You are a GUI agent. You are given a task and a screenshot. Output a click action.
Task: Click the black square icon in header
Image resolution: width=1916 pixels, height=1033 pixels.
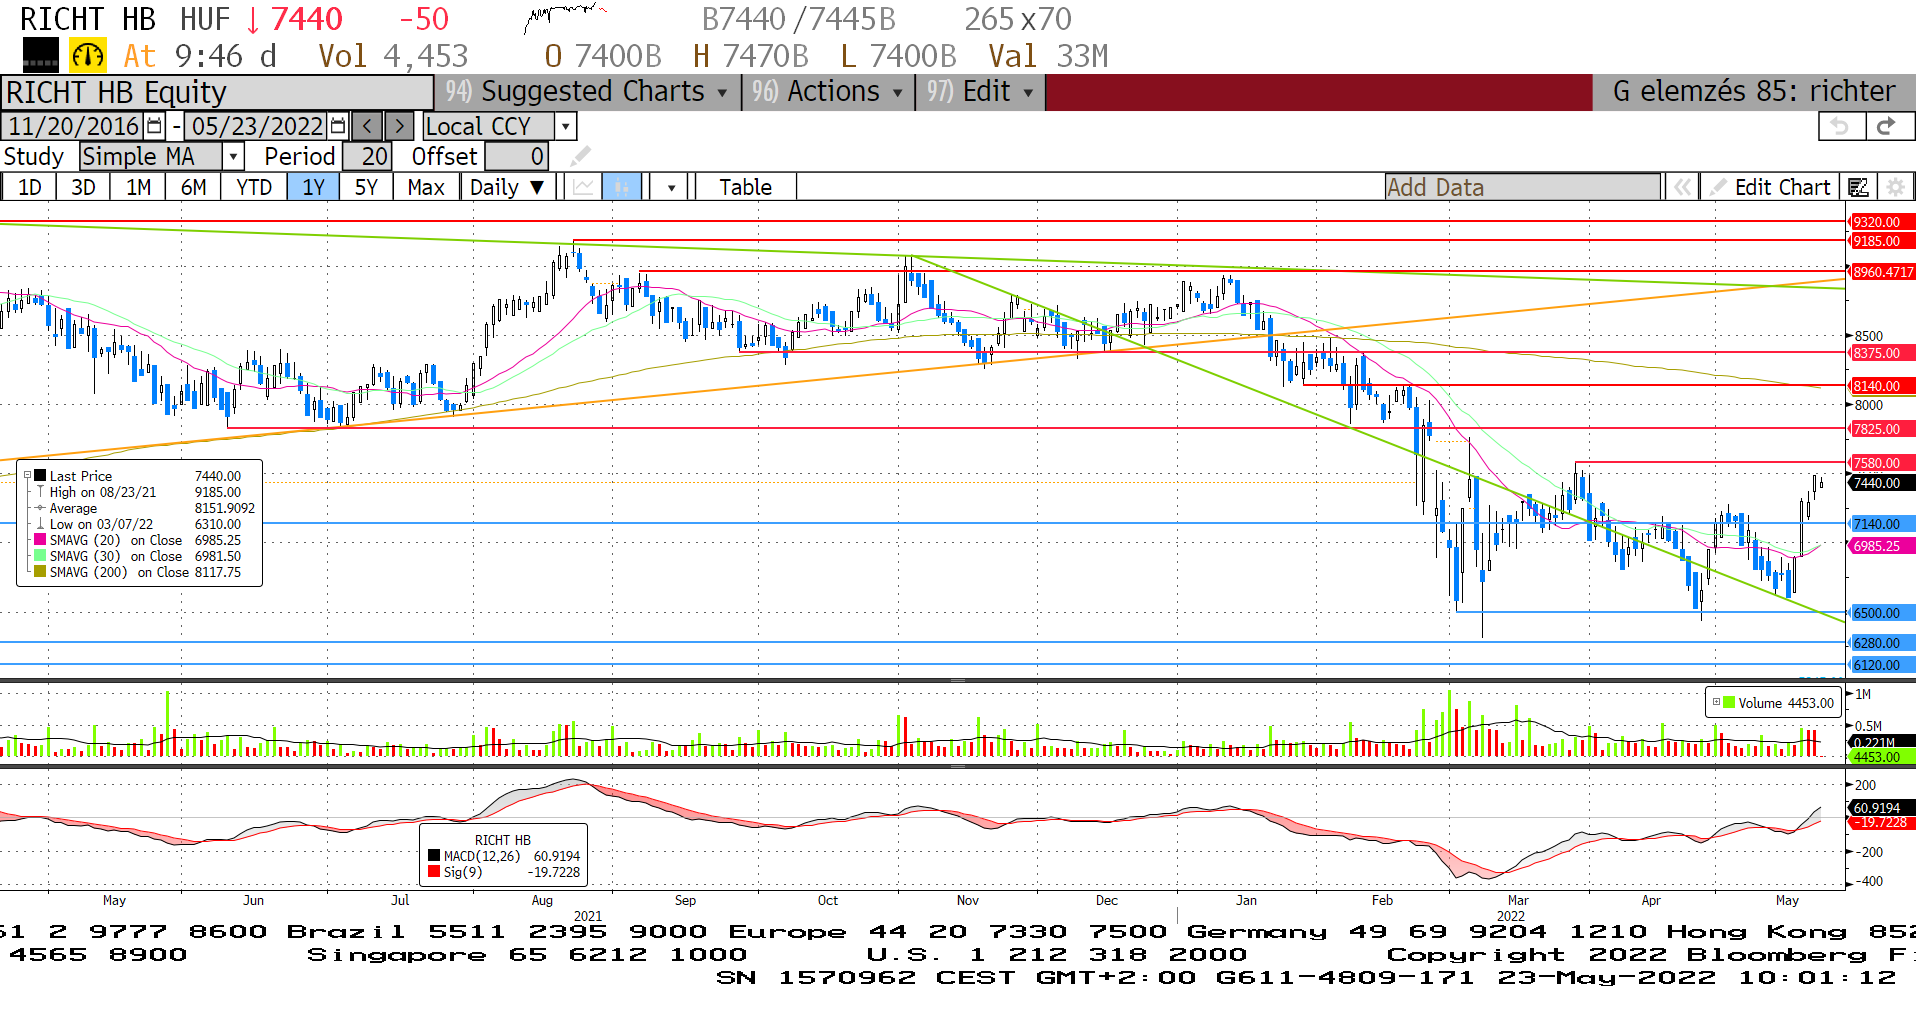40,56
